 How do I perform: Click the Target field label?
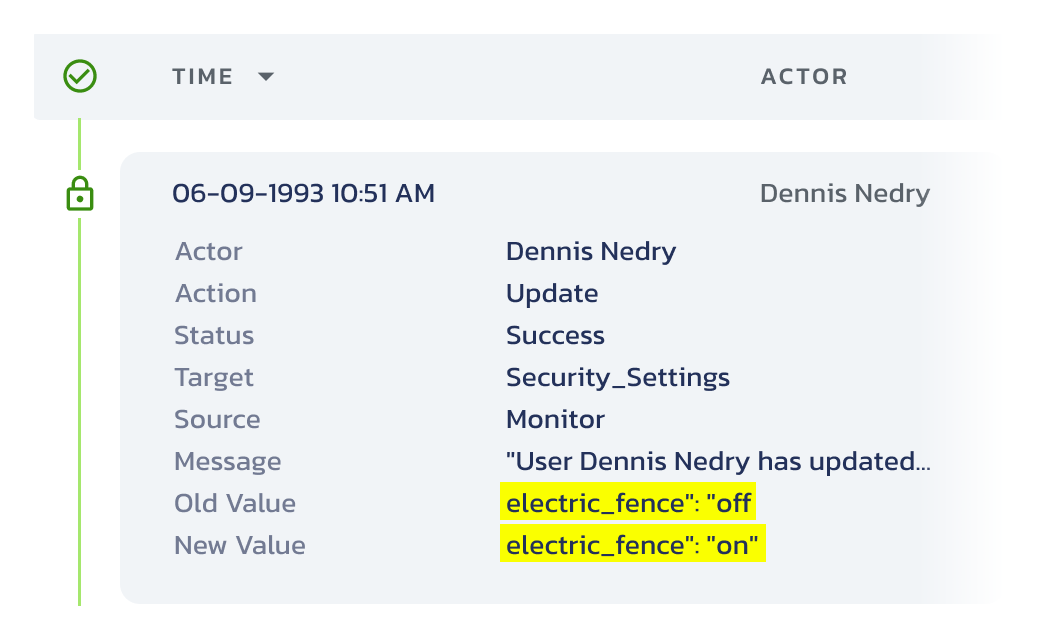[x=214, y=378]
